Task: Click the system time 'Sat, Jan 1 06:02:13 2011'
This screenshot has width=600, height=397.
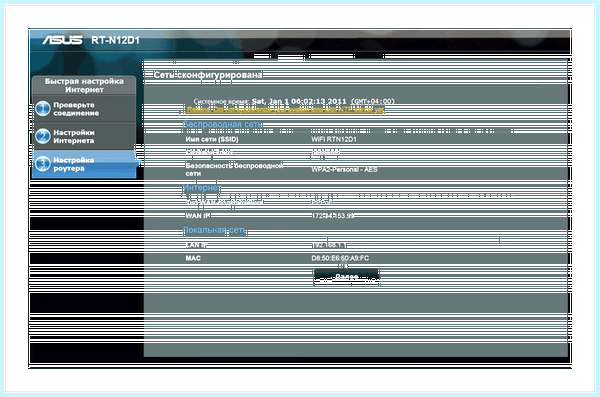Action: 299,101
